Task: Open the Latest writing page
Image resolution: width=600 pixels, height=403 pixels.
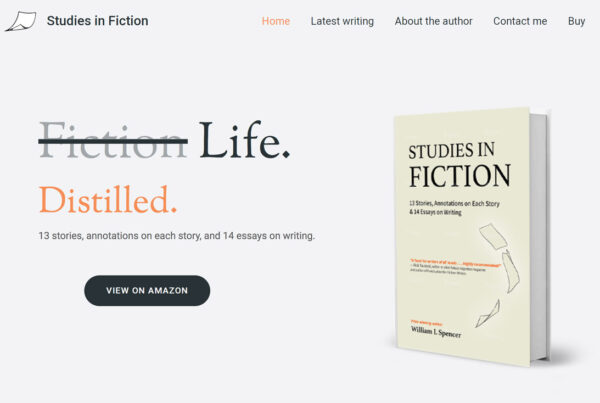Action: click(x=342, y=21)
